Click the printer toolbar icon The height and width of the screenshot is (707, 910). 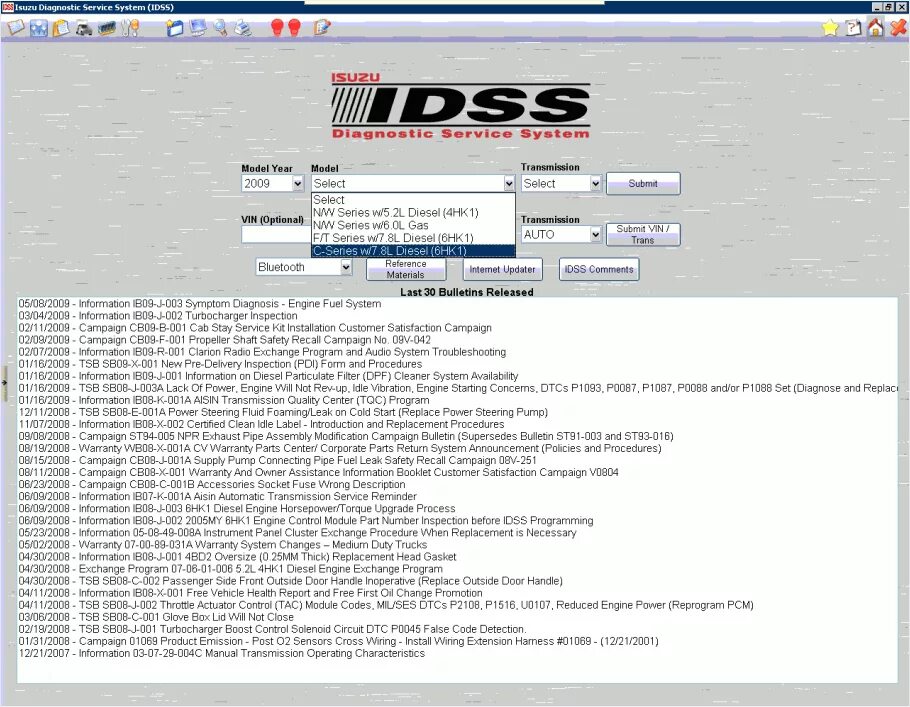pos(243,28)
